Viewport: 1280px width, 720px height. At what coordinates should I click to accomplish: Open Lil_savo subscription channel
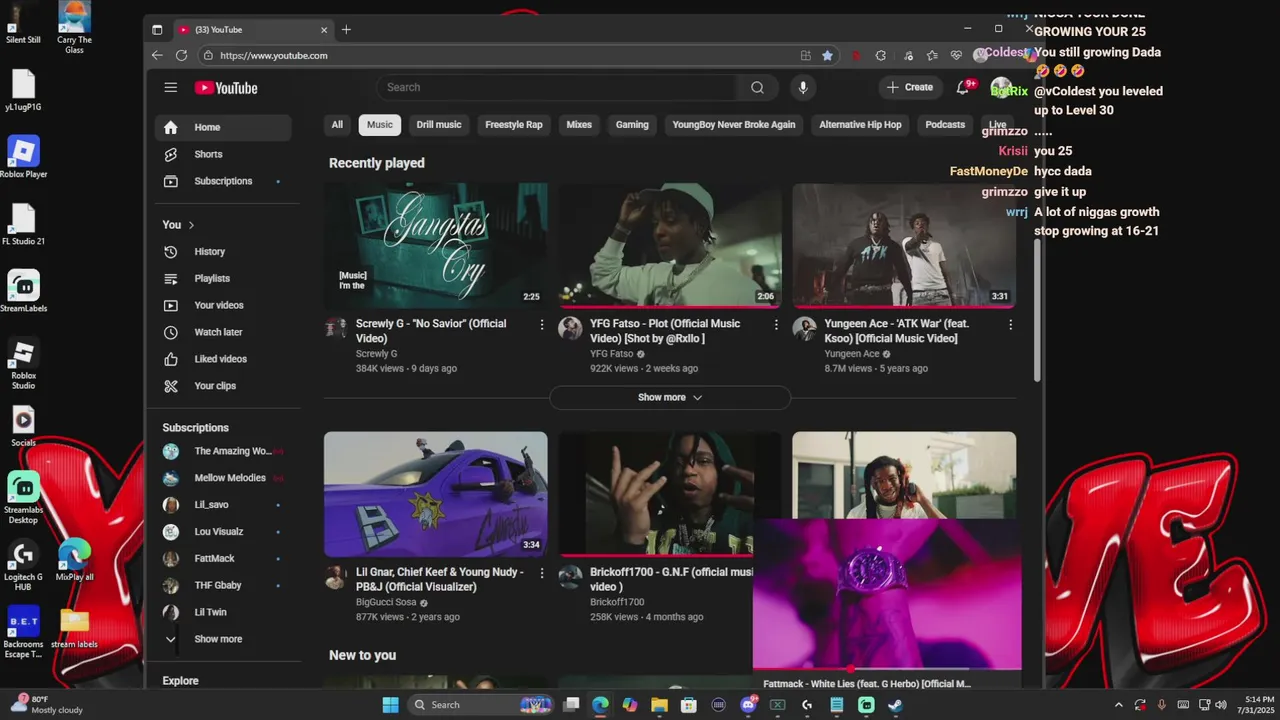click(x=222, y=505)
